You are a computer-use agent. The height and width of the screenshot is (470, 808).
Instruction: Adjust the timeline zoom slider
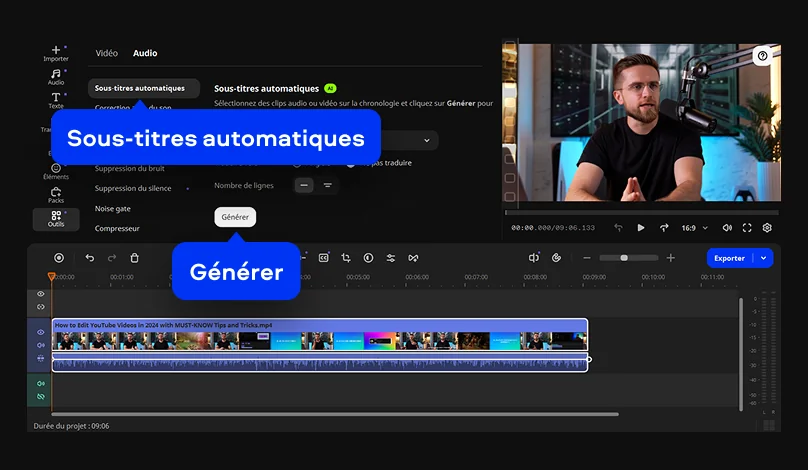625,258
